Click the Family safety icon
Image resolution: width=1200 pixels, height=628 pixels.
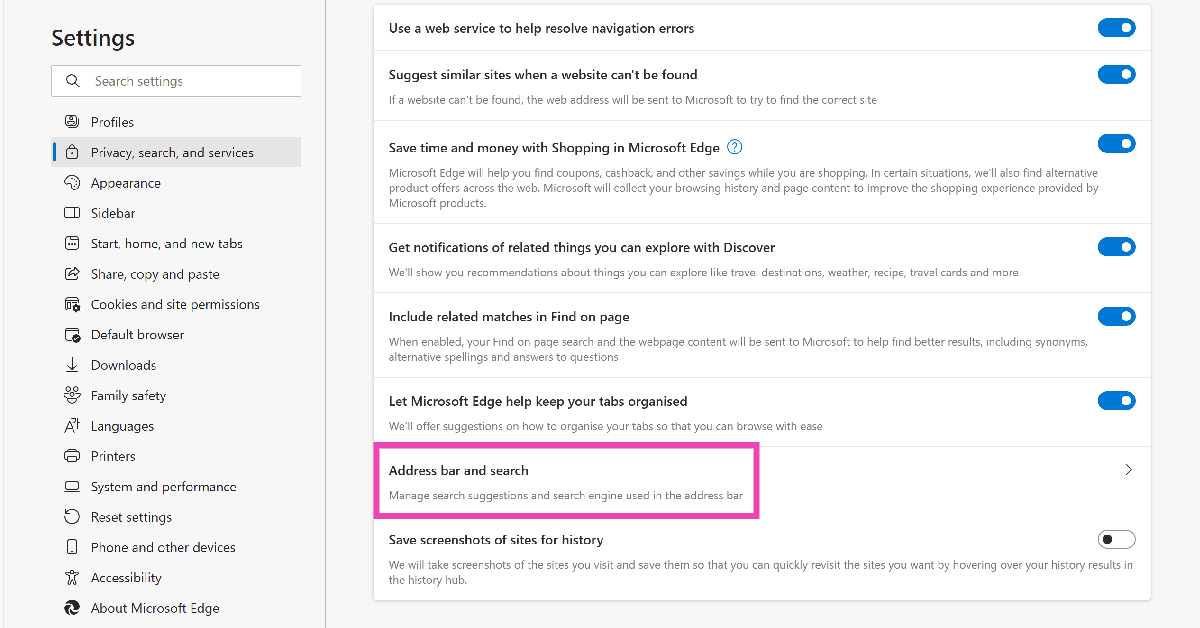pyautogui.click(x=72, y=395)
